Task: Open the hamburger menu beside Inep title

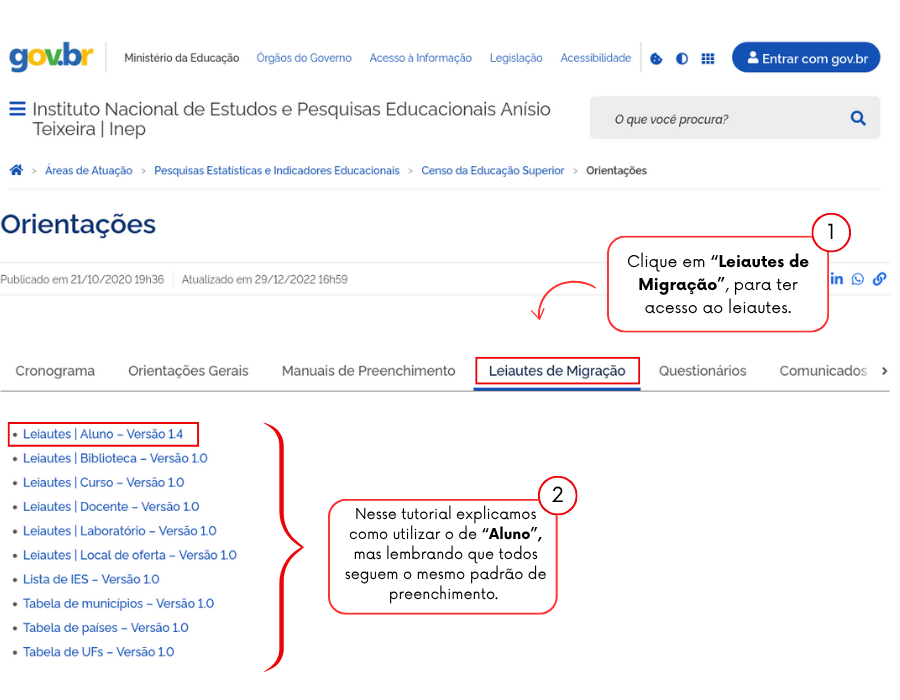Action: point(17,109)
